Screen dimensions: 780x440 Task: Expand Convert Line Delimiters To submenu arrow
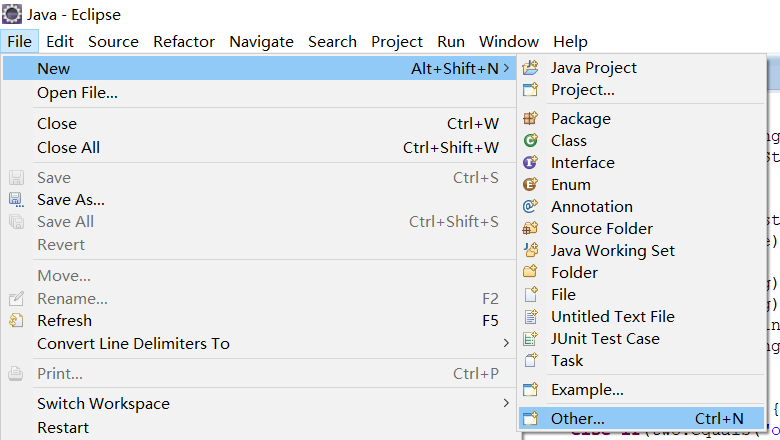[506, 343]
